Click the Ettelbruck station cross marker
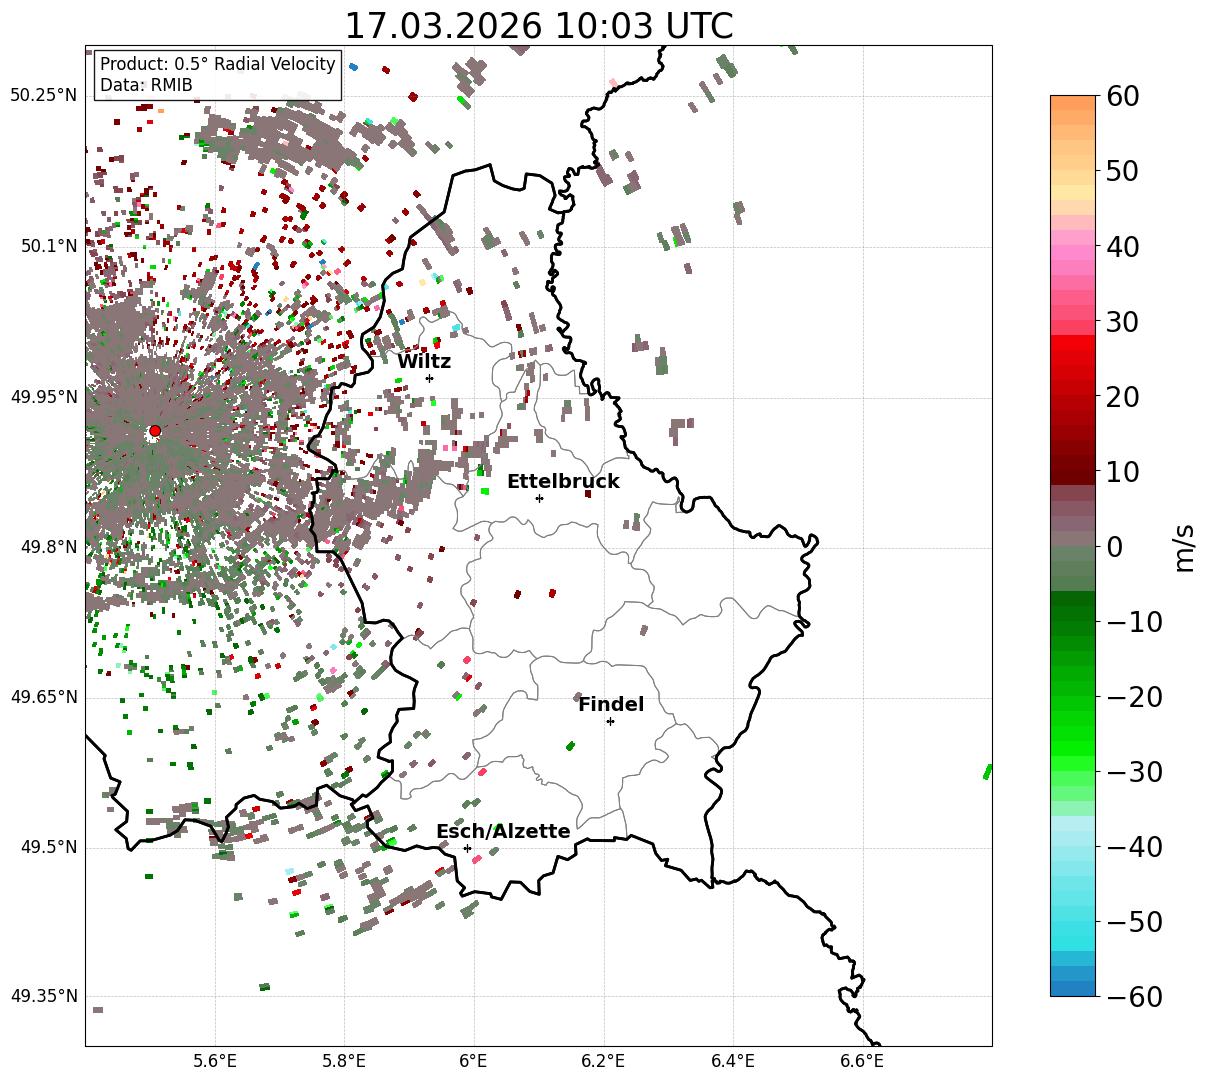The height and width of the screenshot is (1081, 1207). 539,498
